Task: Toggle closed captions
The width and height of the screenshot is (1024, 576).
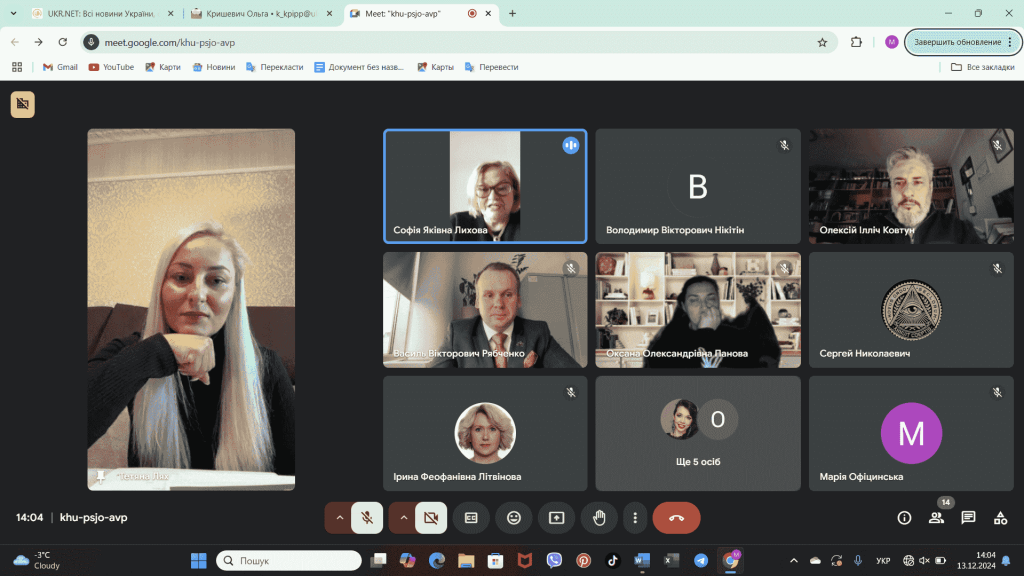Action: coord(471,518)
